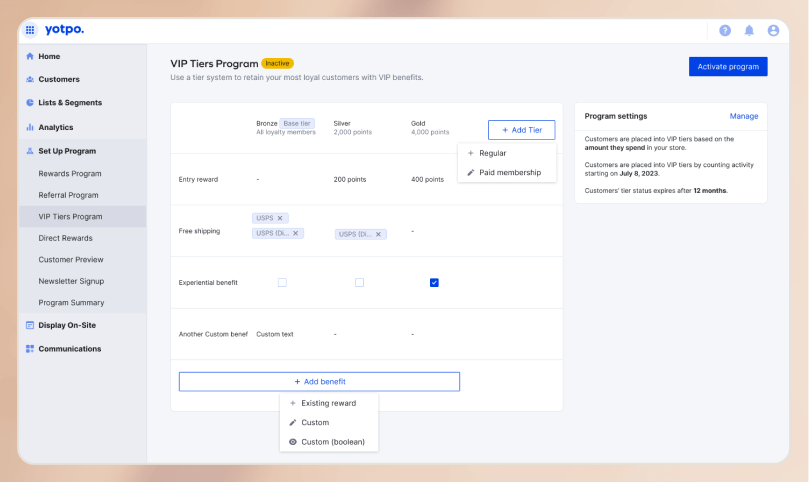This screenshot has width=809, height=482.
Task: Click the Activate program button
Action: click(727, 67)
